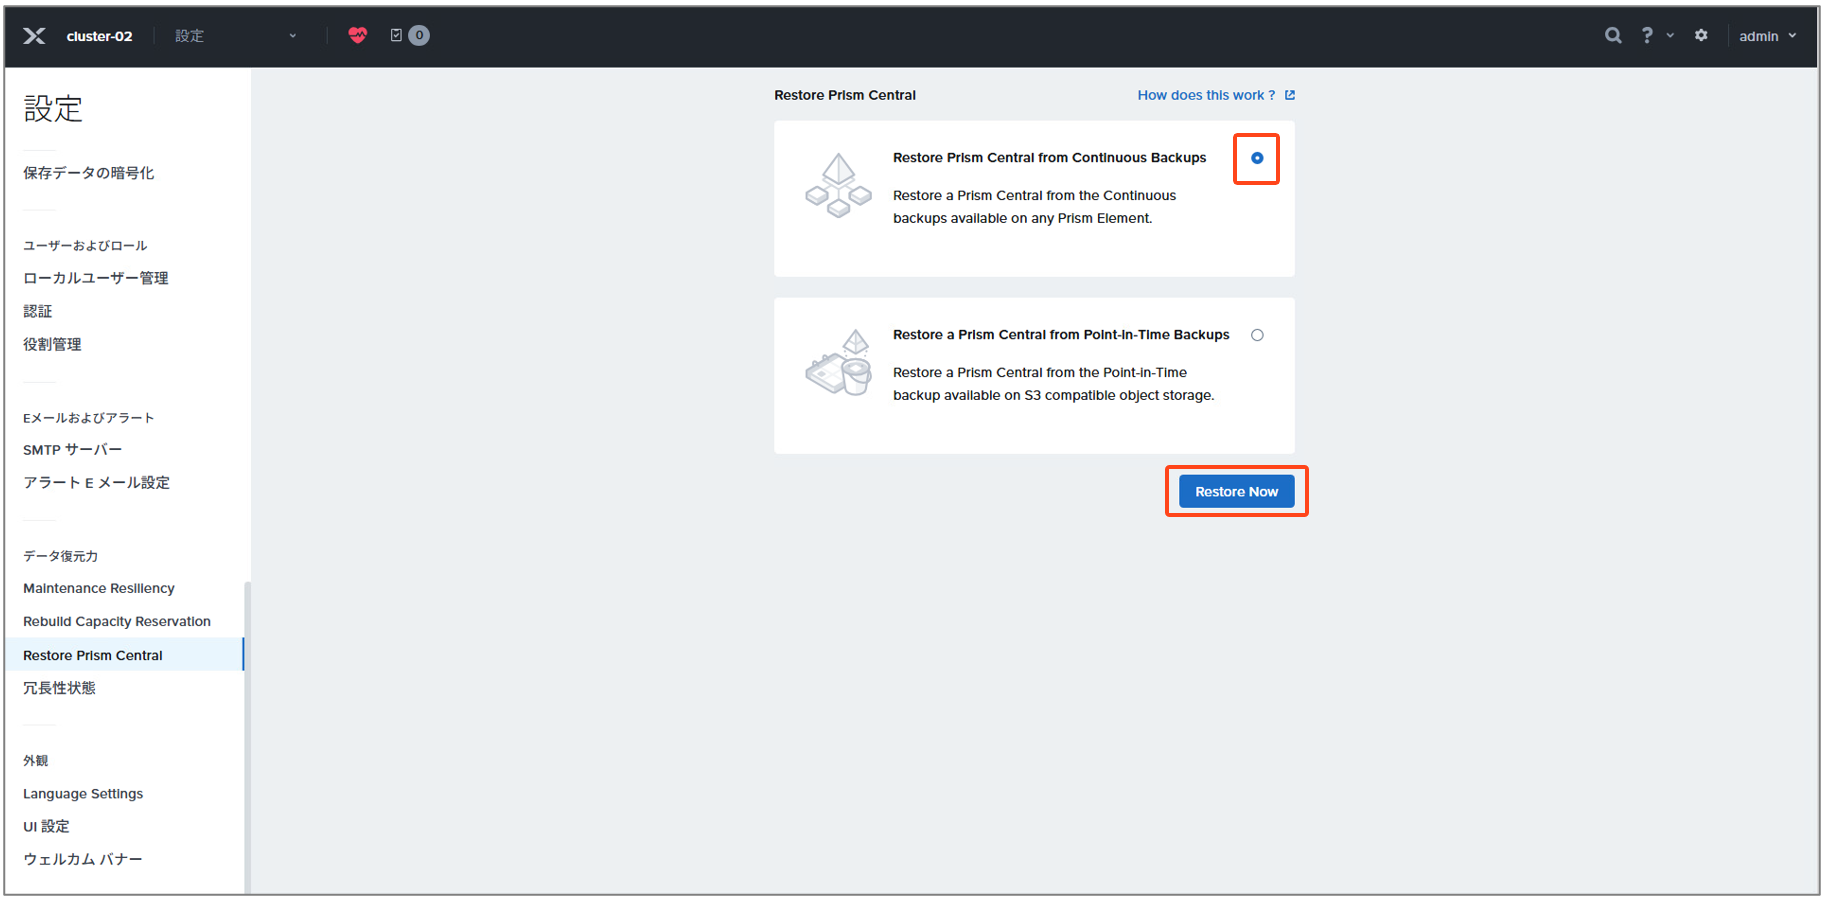Click the Restore Now button
The height and width of the screenshot is (901, 1825).
click(x=1237, y=491)
